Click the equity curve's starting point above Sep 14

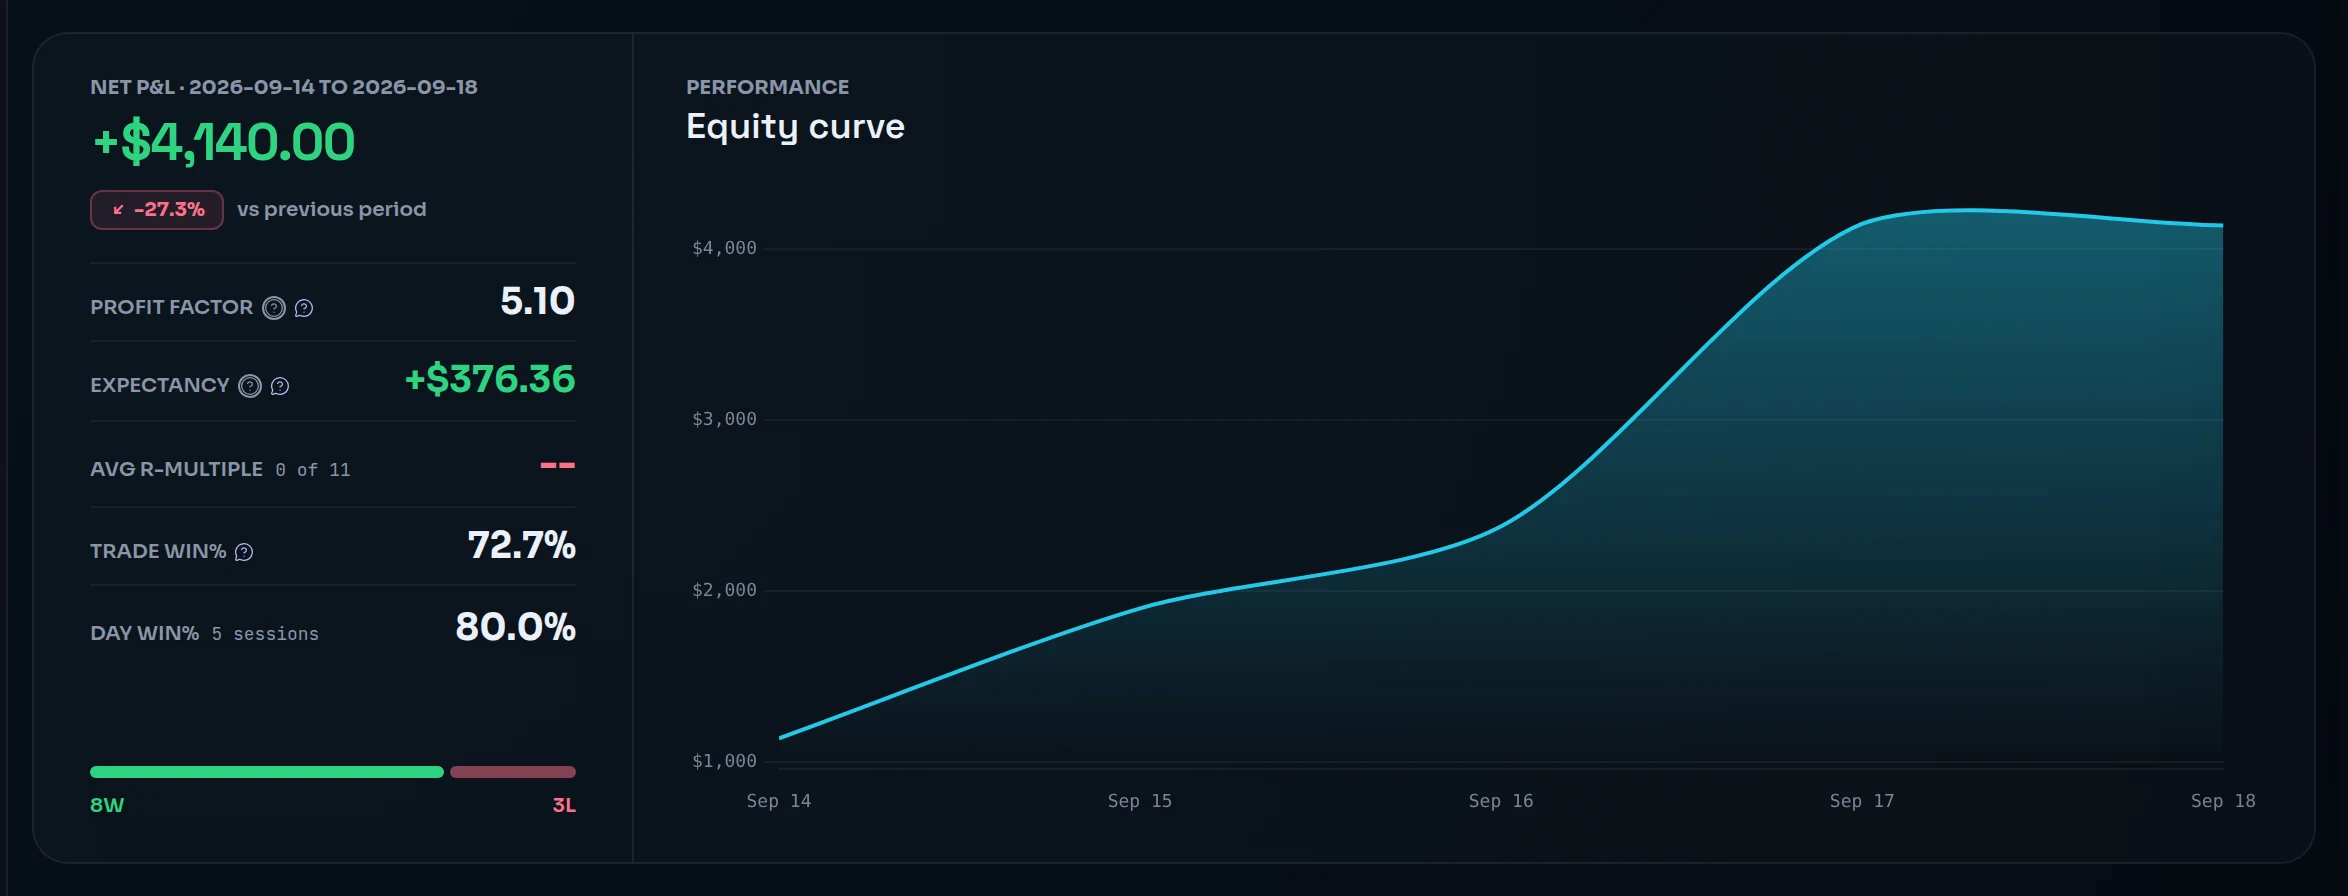coord(780,738)
